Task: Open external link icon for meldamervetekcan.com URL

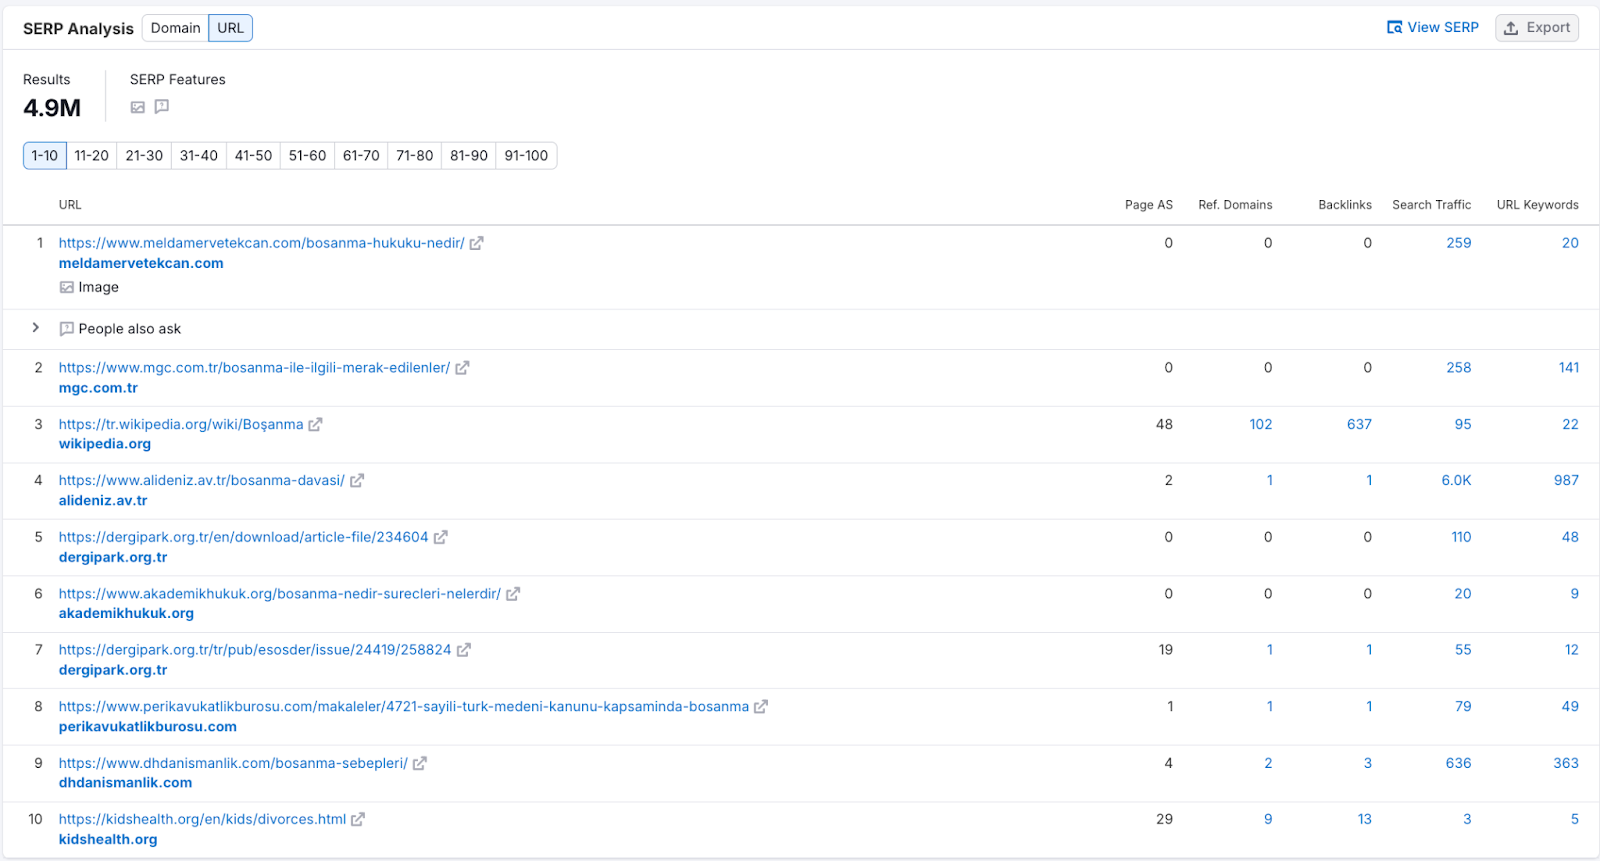Action: click(477, 243)
